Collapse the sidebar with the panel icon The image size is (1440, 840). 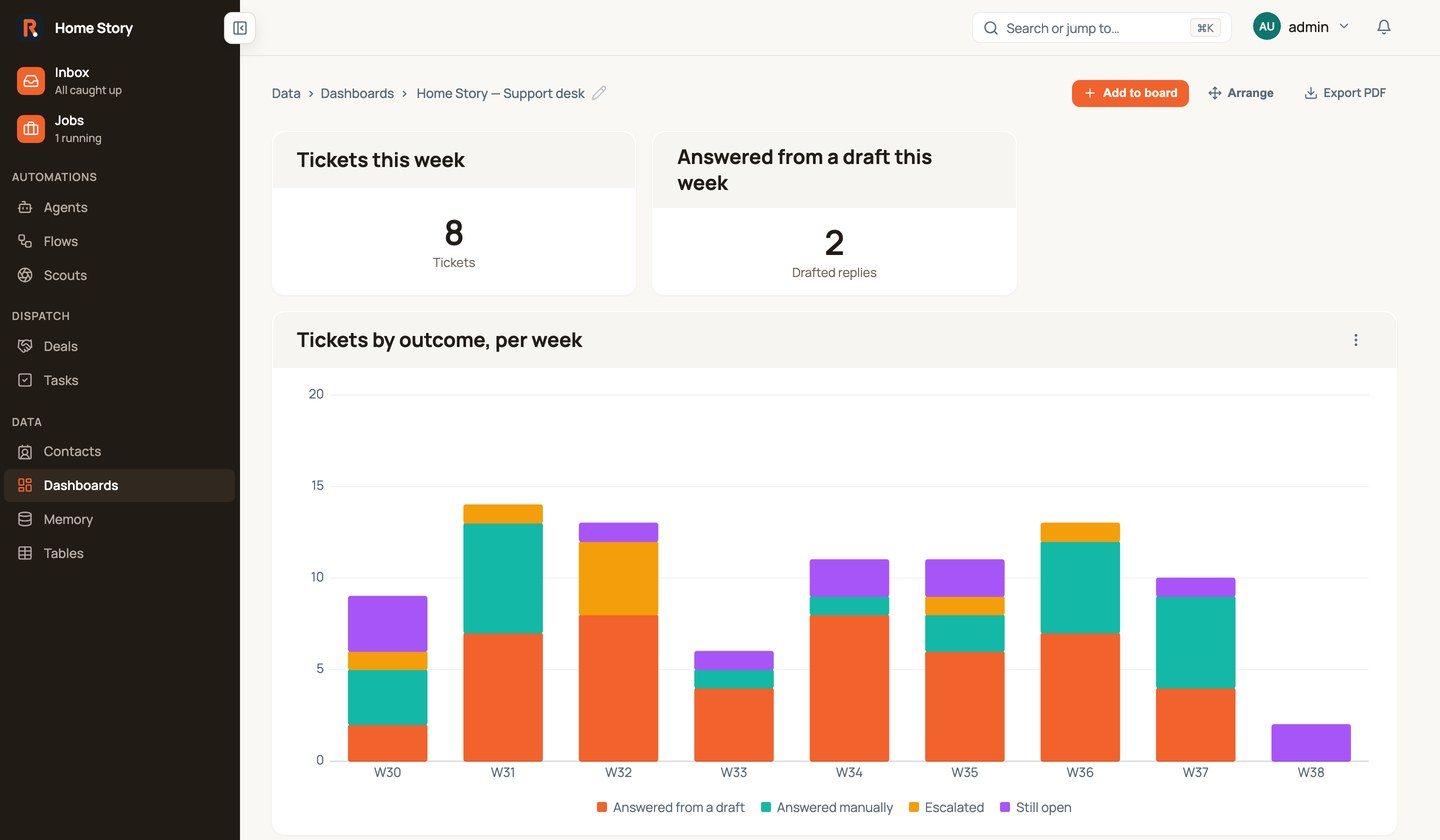[240, 28]
